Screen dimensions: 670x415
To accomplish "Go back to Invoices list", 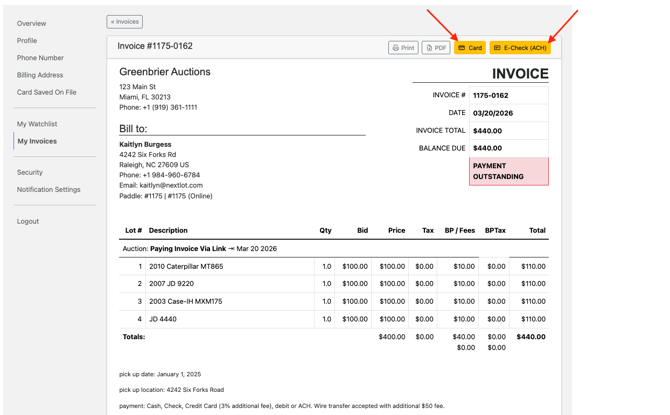I will pyautogui.click(x=125, y=21).
